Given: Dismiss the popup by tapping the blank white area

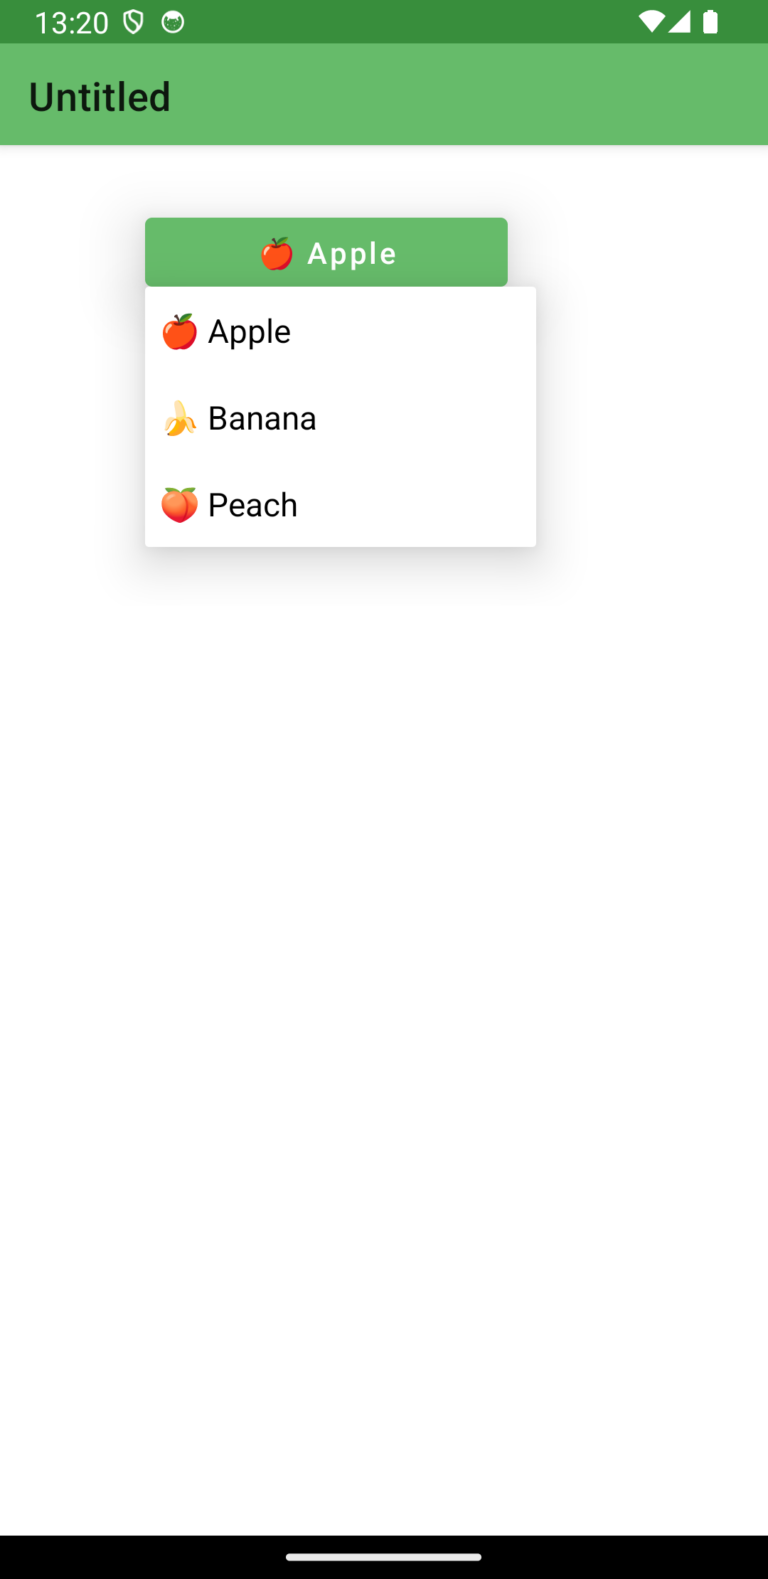Looking at the screenshot, I should (x=384, y=1000).
